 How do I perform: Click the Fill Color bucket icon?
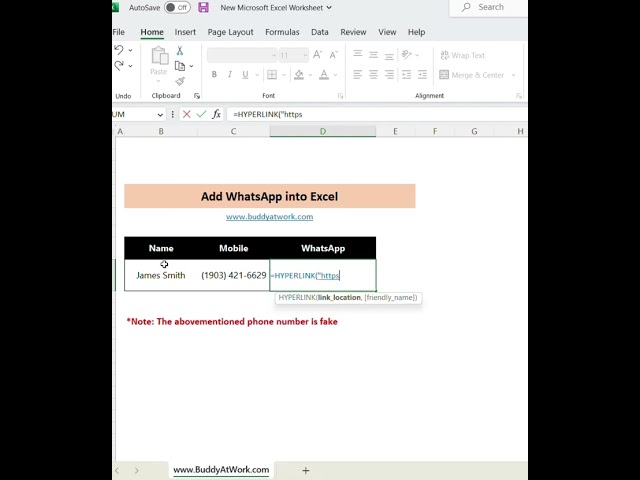[x=299, y=74]
